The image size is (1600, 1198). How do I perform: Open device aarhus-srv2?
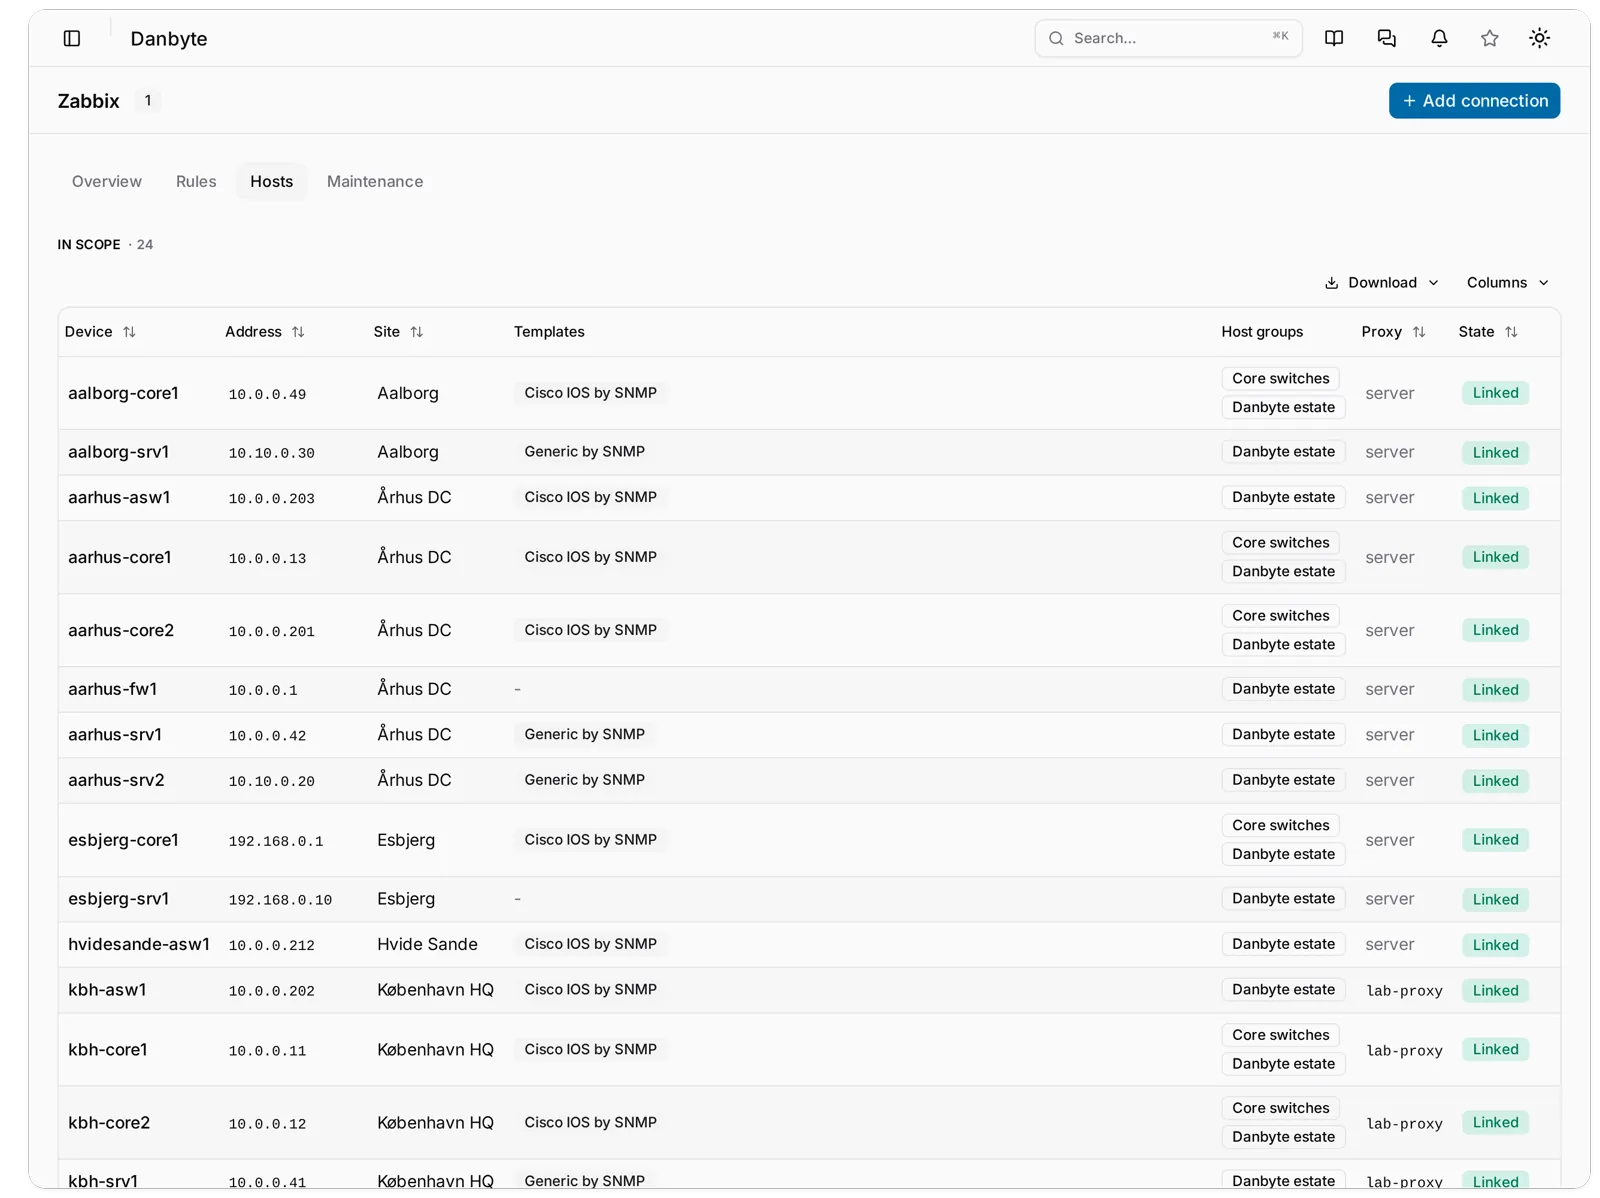[x=116, y=780]
